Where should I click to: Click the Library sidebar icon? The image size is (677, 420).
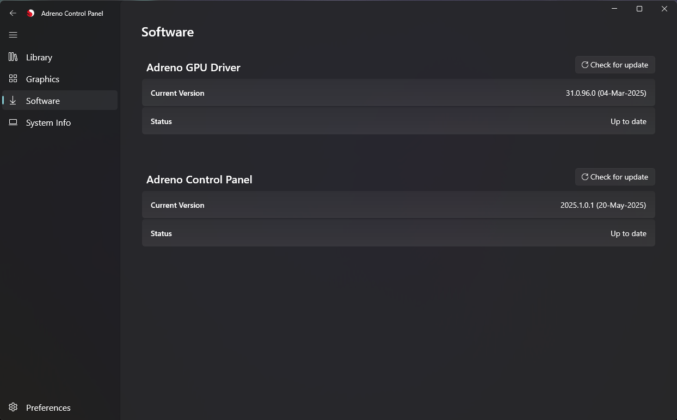13,57
